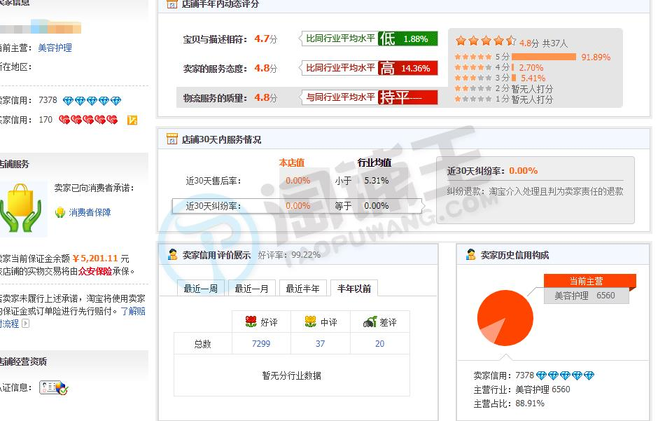Click the 店铺30天内服务情况 header icon
The width and height of the screenshot is (658, 421).
(x=170, y=139)
